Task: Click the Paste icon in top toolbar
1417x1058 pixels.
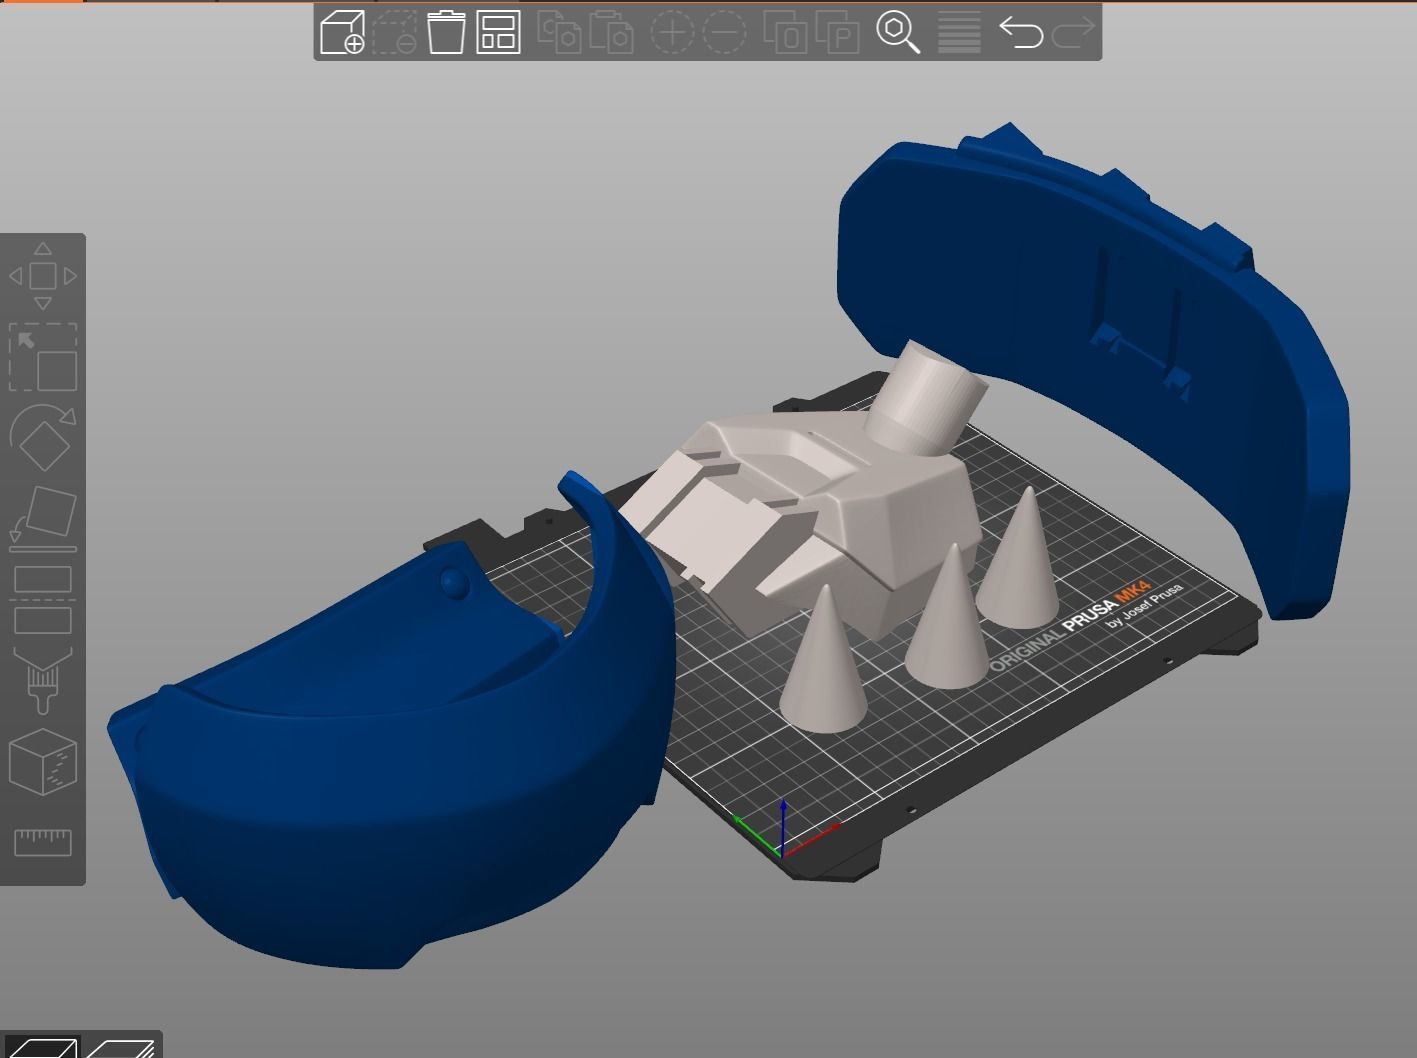Action: coord(611,32)
